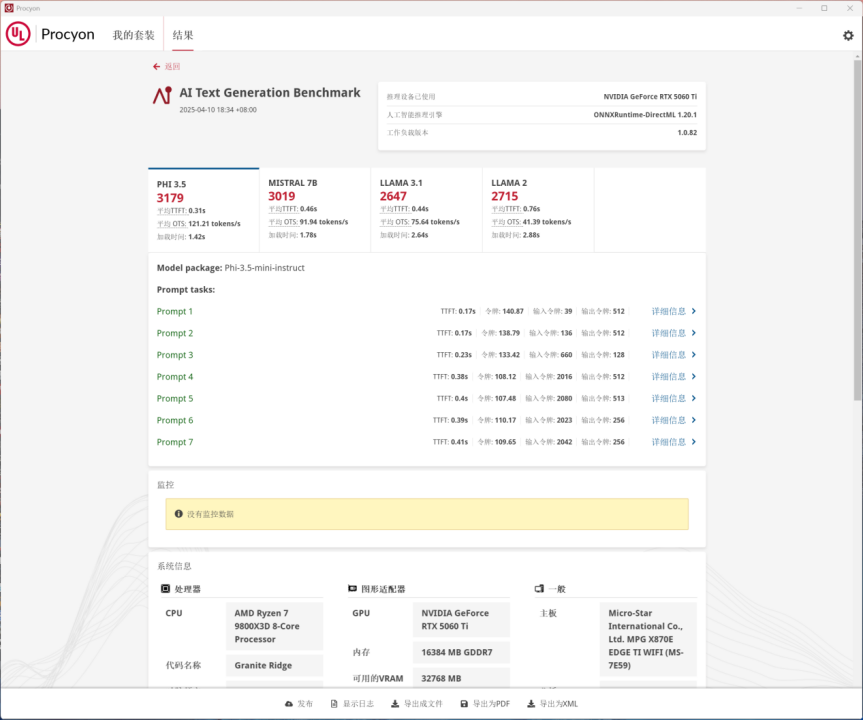The width and height of the screenshot is (863, 720).
Task: Click the Prompt 1 label
Action: (174, 311)
